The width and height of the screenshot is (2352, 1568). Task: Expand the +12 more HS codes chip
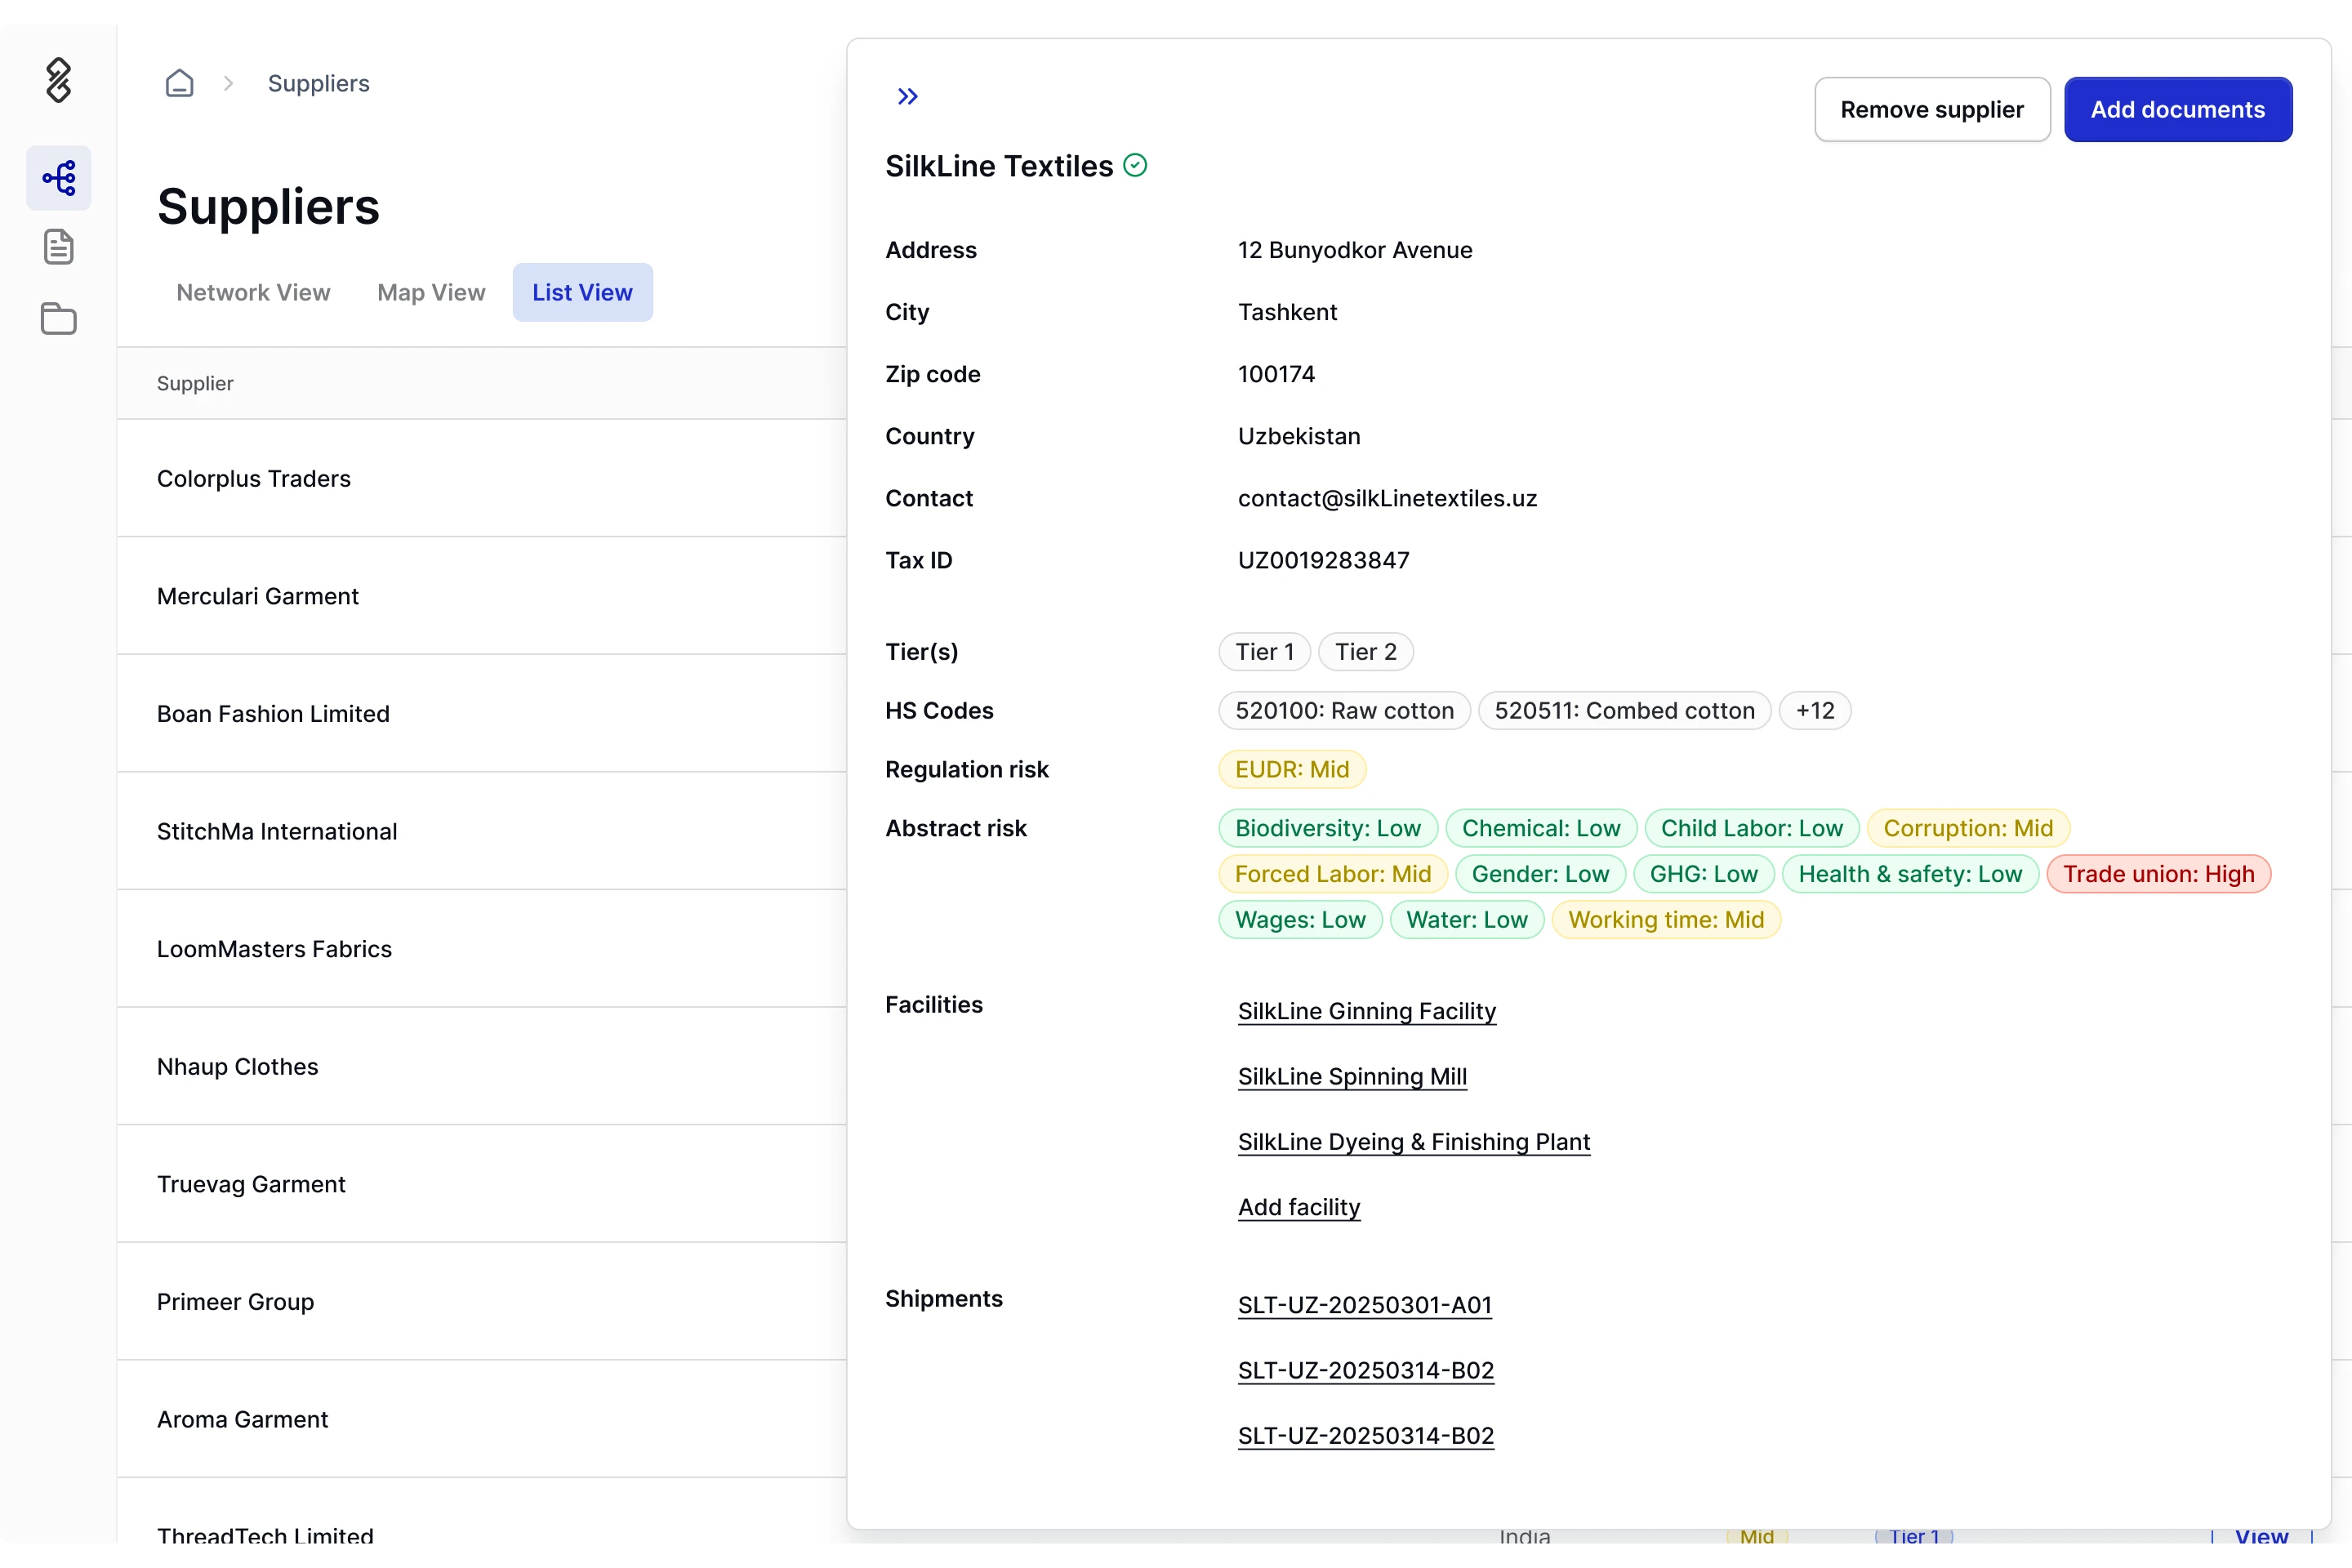click(1814, 710)
